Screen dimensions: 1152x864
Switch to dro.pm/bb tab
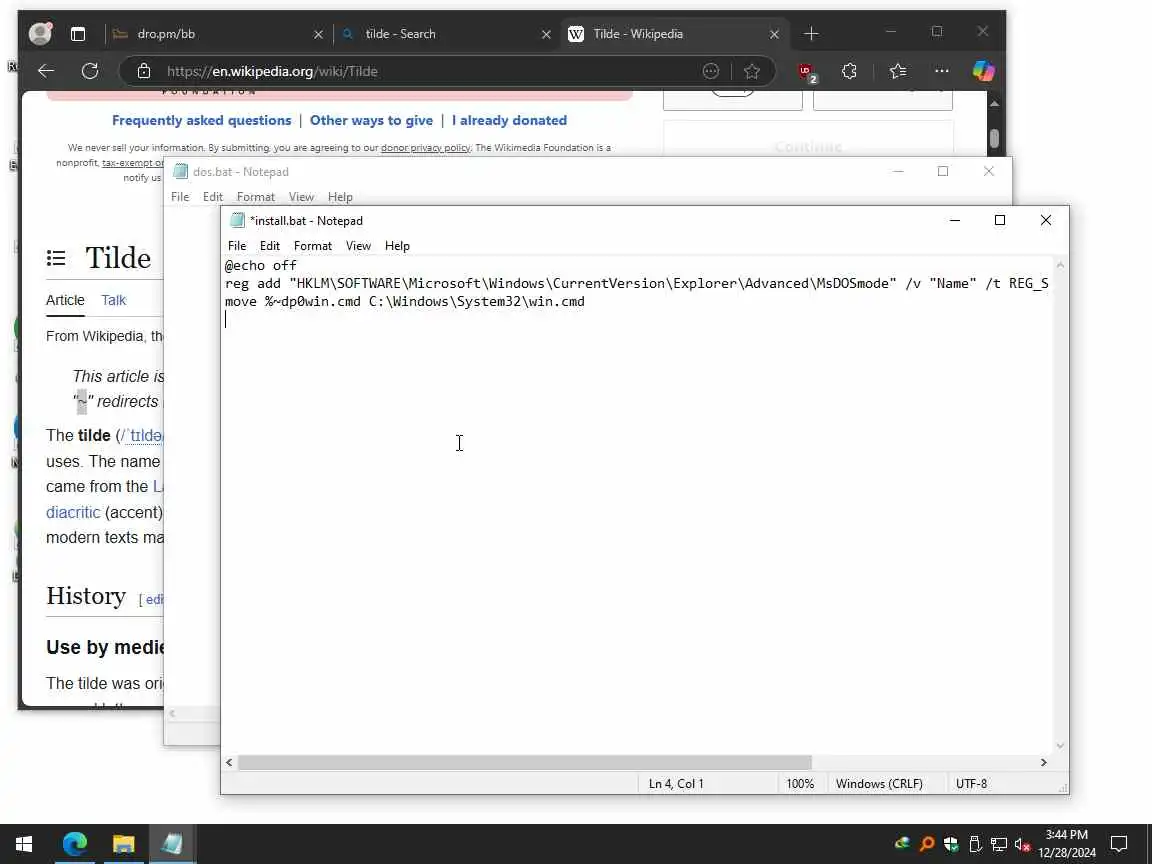(x=217, y=34)
